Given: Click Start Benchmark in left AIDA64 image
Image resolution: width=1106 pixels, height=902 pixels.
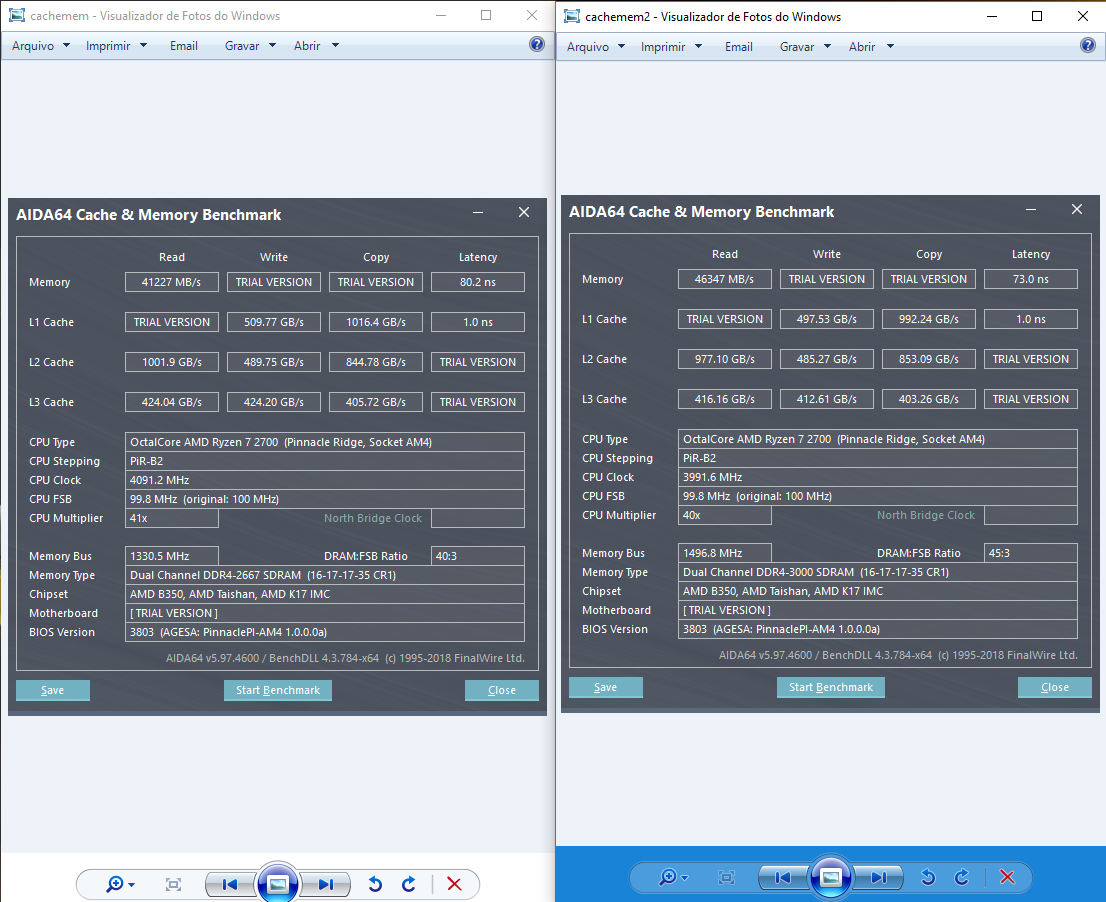Looking at the screenshot, I should click(278, 690).
